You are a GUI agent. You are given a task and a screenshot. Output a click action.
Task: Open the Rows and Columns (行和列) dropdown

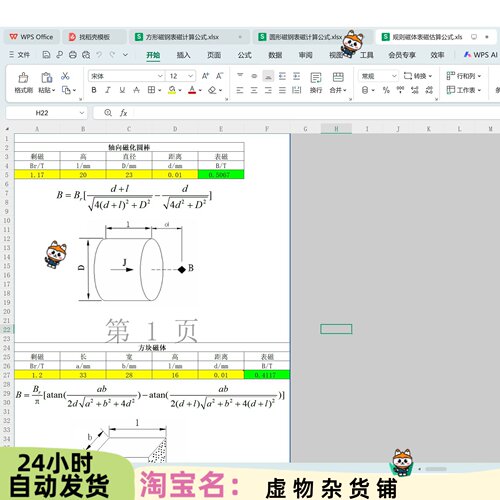click(464, 76)
